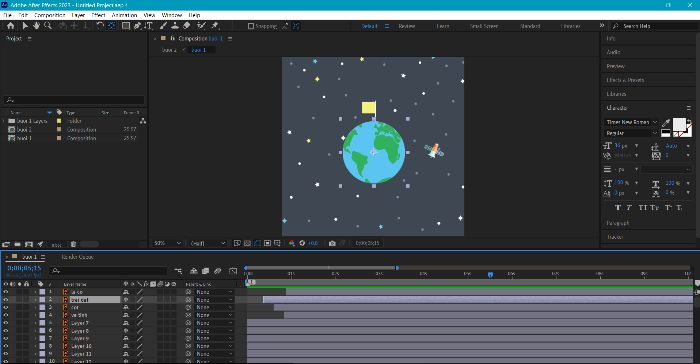Select the Rotation tool

point(100,26)
